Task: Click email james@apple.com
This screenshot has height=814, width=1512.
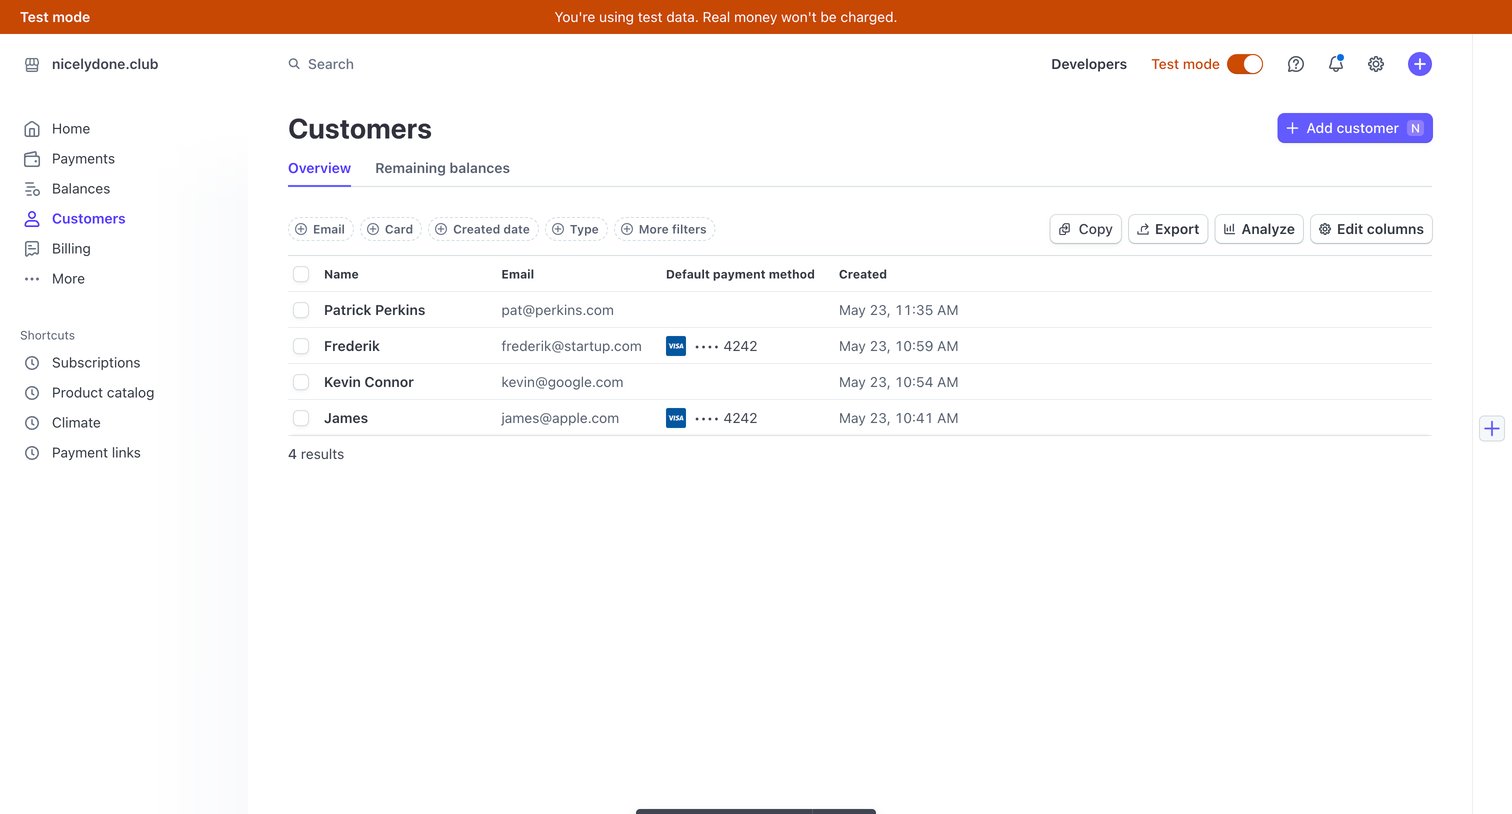Action: (560, 418)
